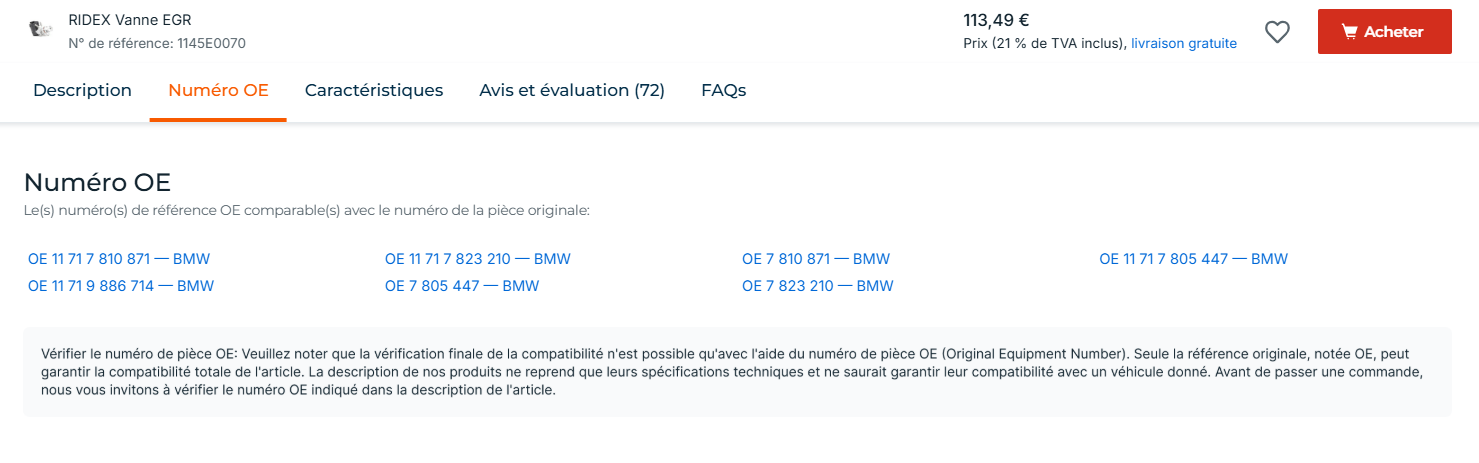Click the livraison gratuite link

(x=1184, y=44)
